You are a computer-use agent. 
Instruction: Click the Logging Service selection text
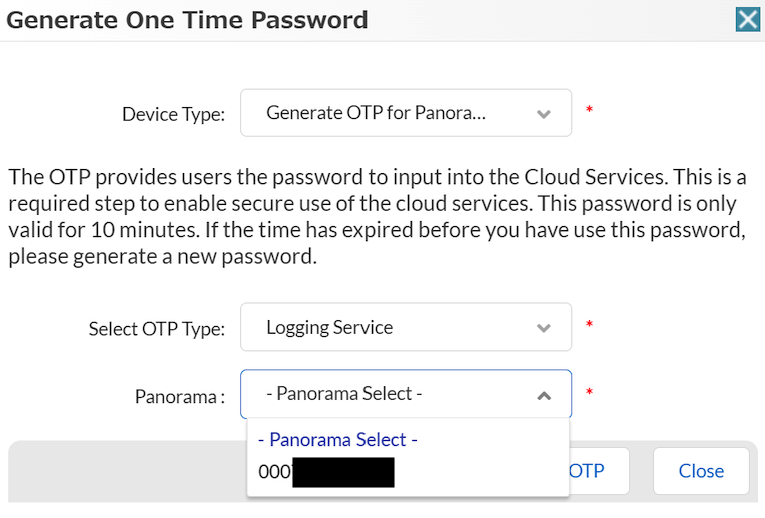coord(330,327)
